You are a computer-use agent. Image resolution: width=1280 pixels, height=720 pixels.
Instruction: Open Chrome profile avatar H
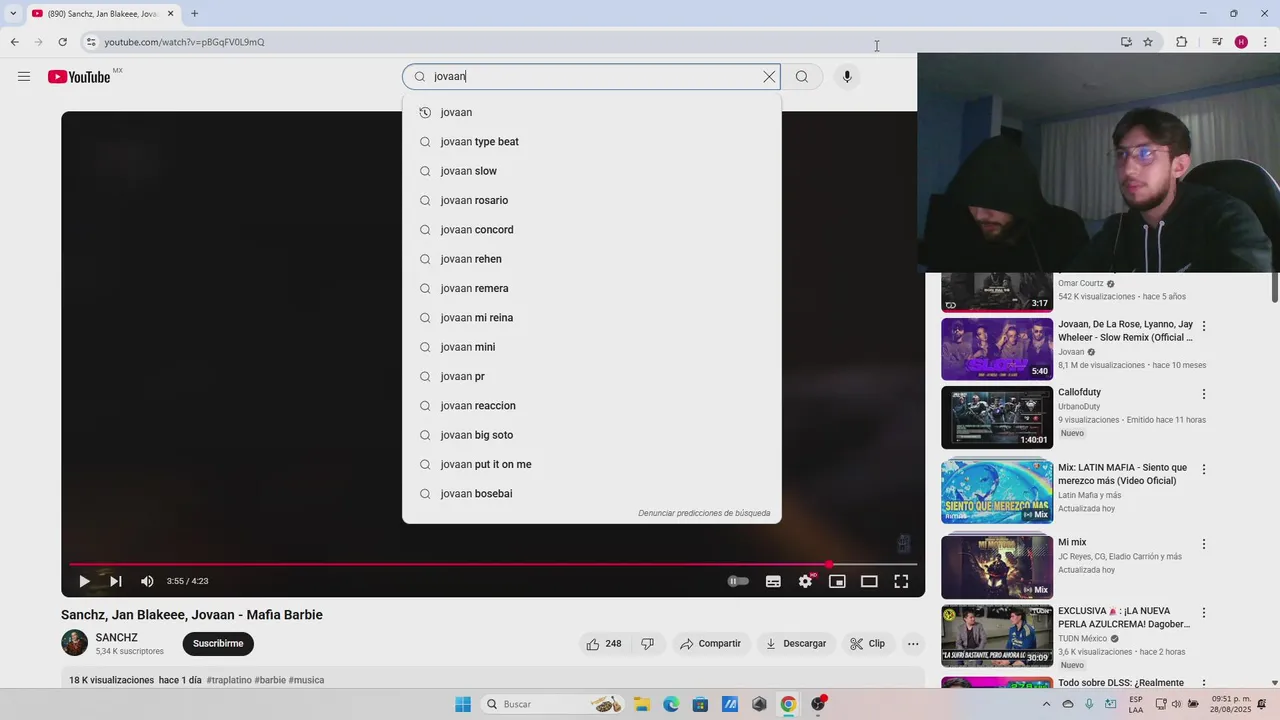pyautogui.click(x=1241, y=42)
